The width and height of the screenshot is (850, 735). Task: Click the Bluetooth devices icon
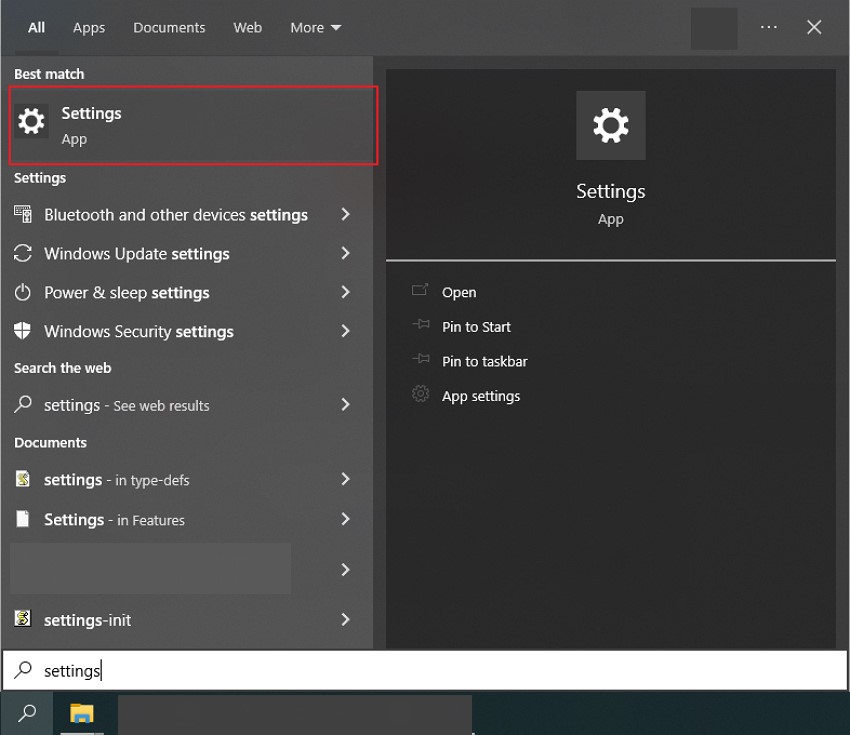pos(23,215)
